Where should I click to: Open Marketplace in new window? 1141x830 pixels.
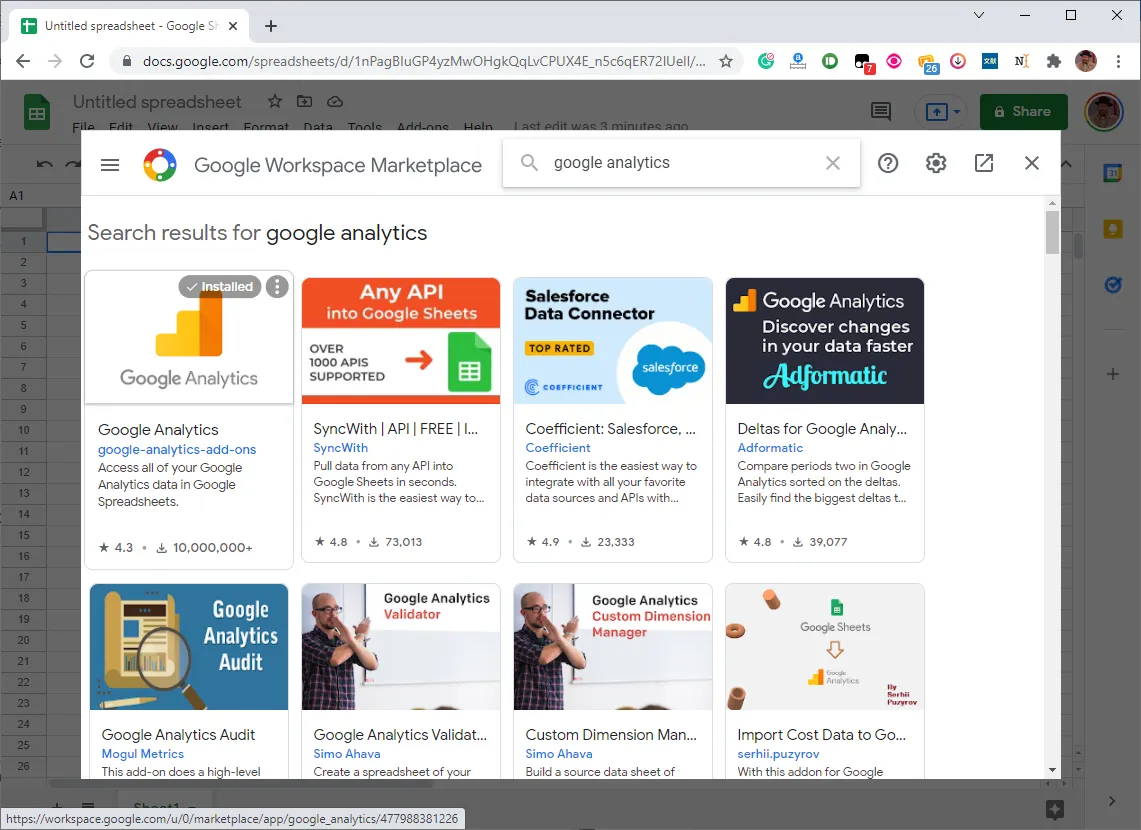pos(984,163)
